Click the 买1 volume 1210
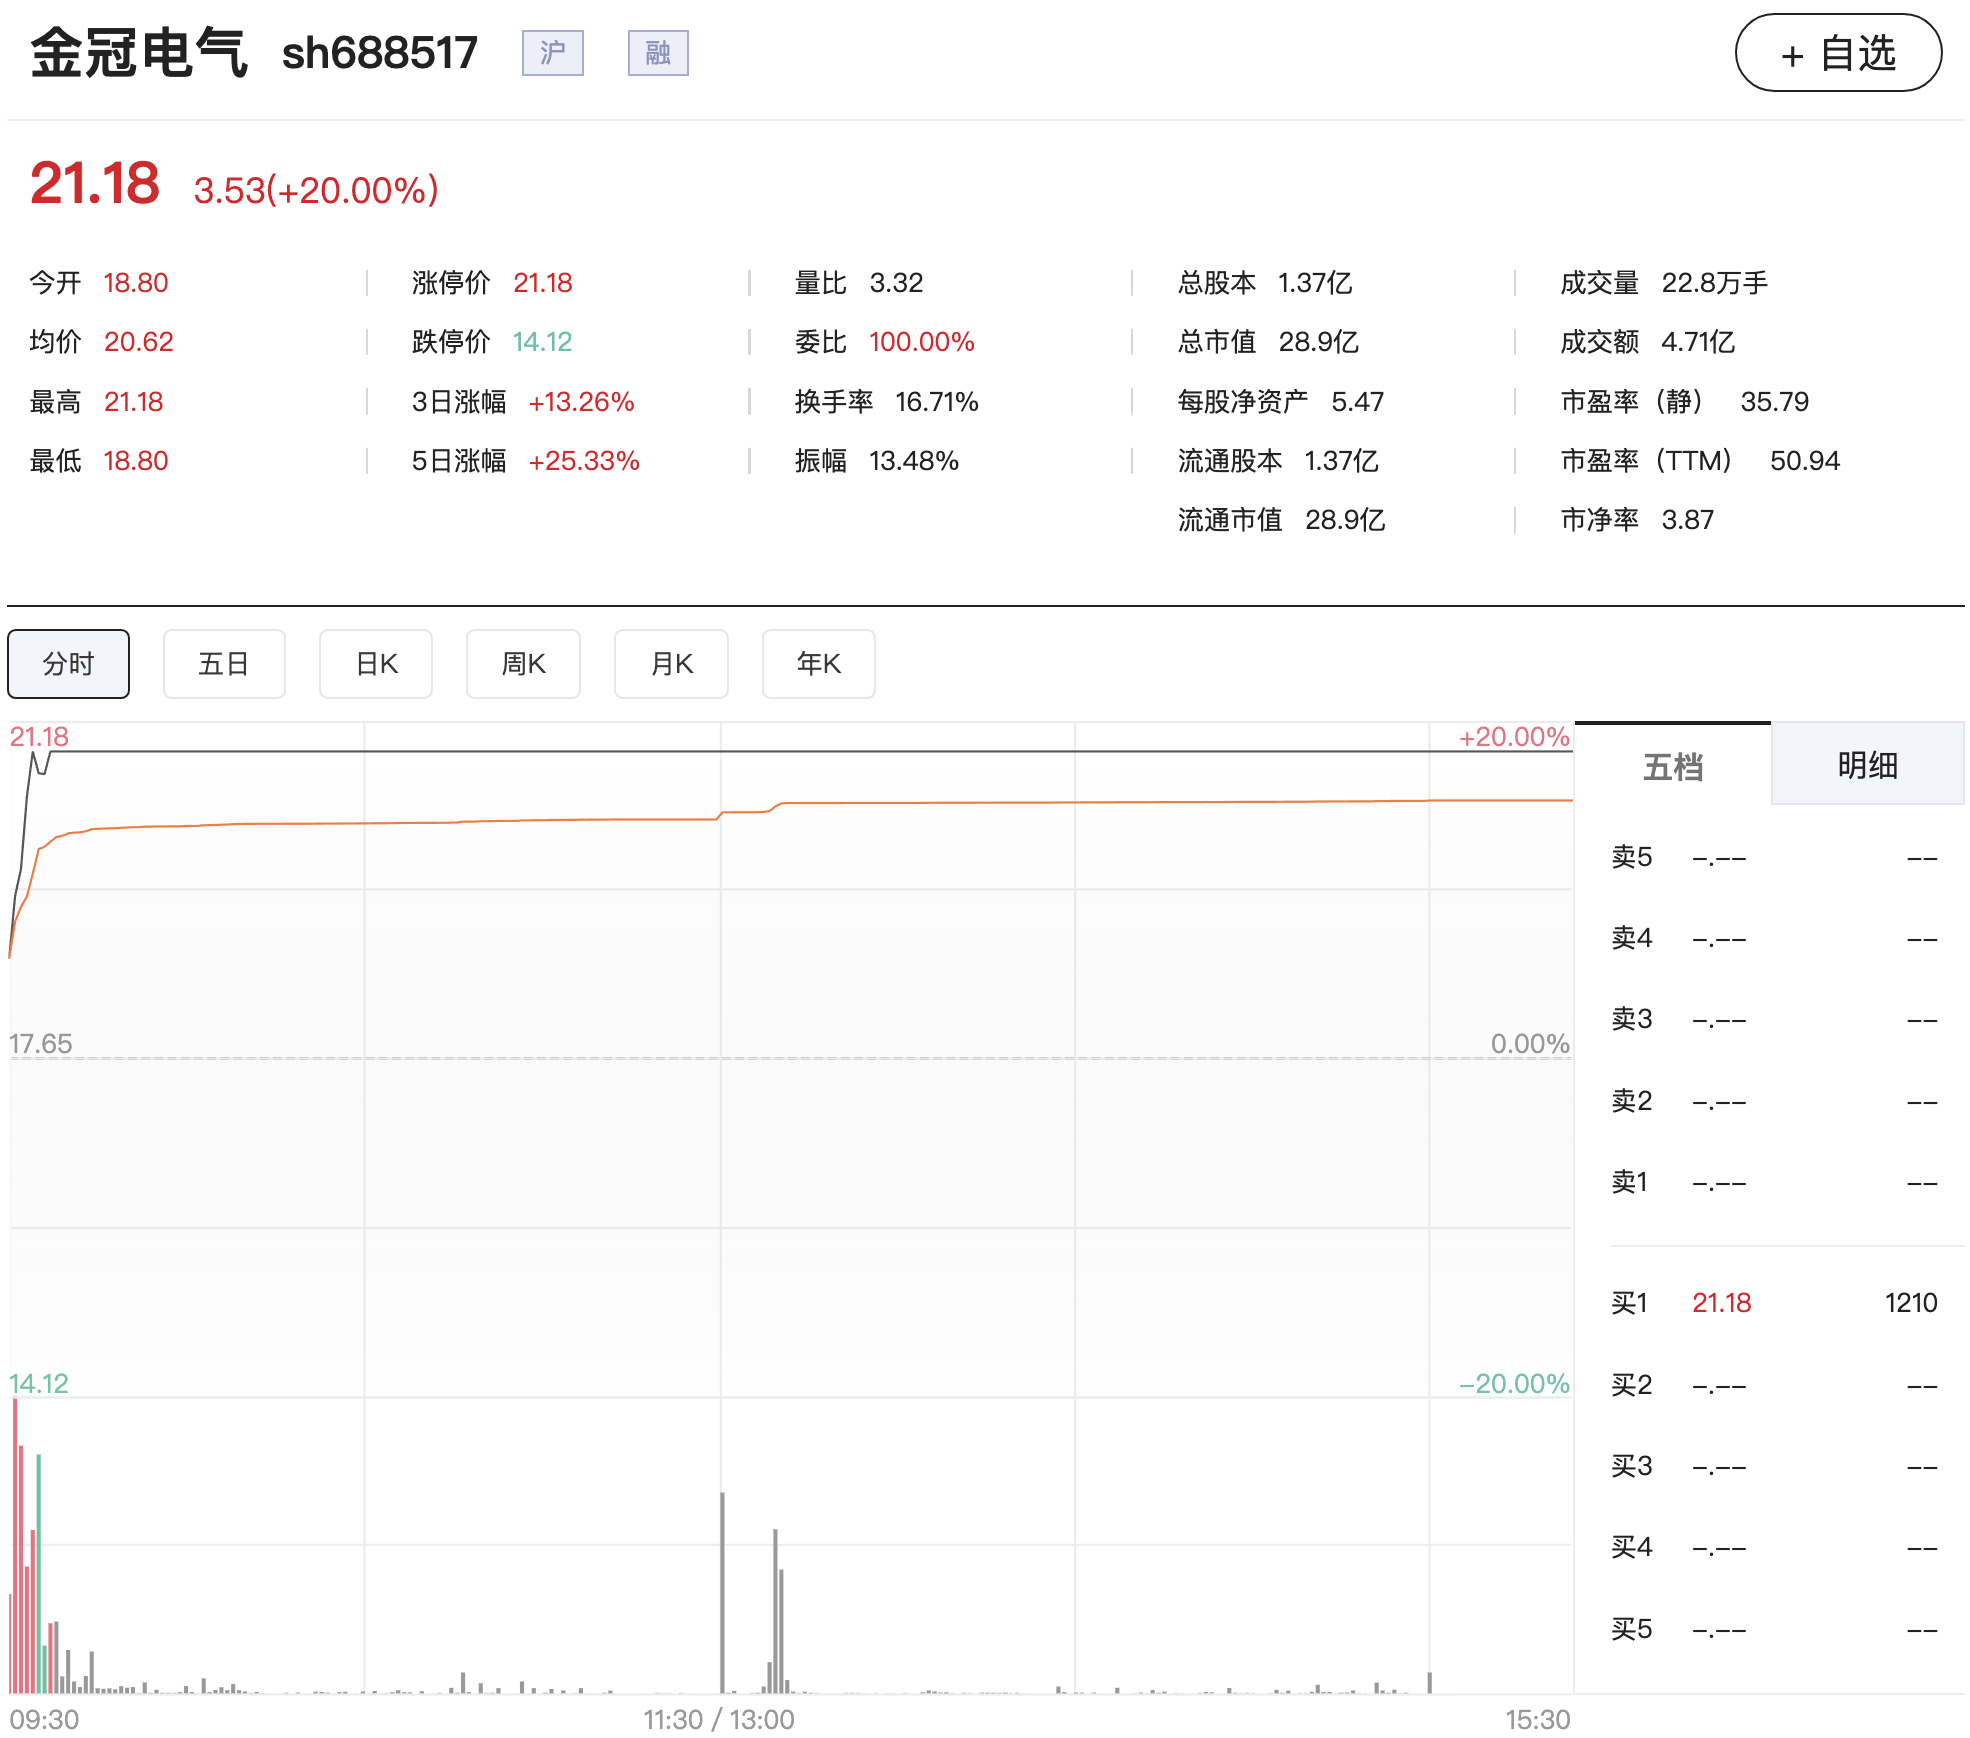The image size is (1970, 1738). [1911, 1303]
